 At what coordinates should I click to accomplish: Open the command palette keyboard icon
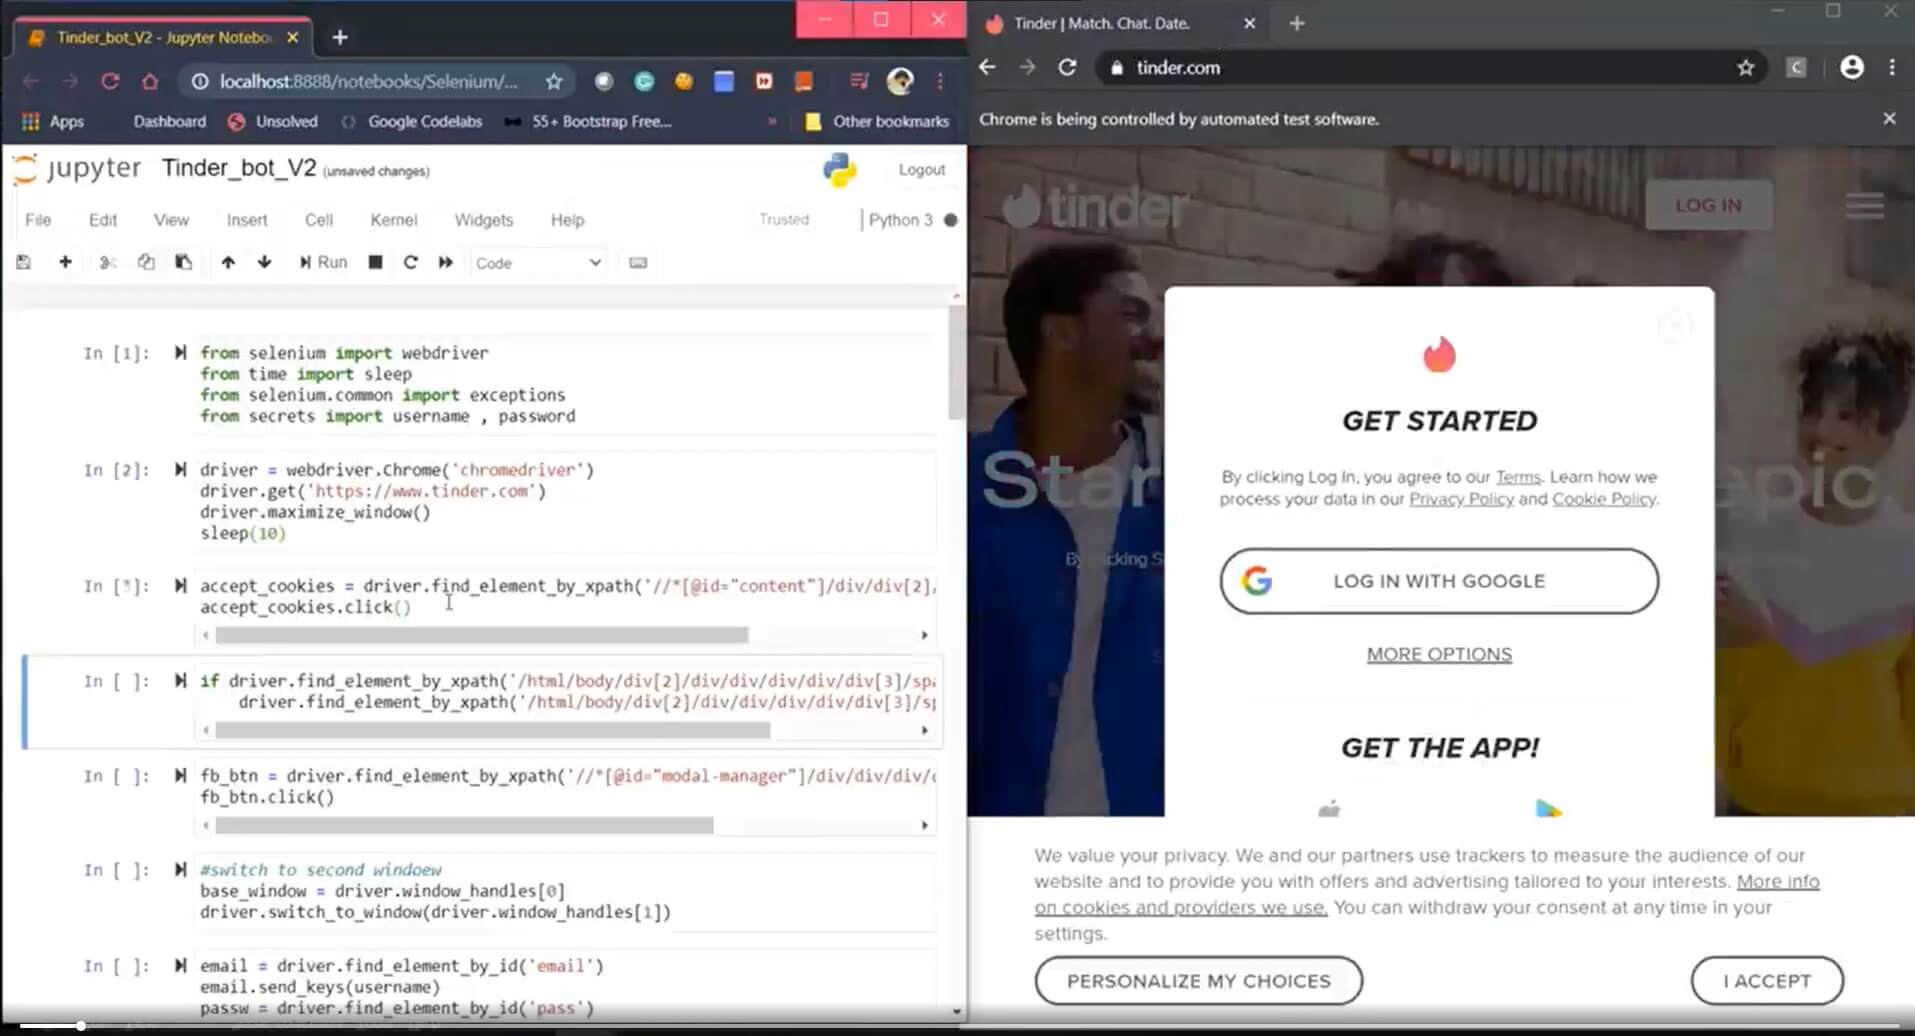[638, 263]
